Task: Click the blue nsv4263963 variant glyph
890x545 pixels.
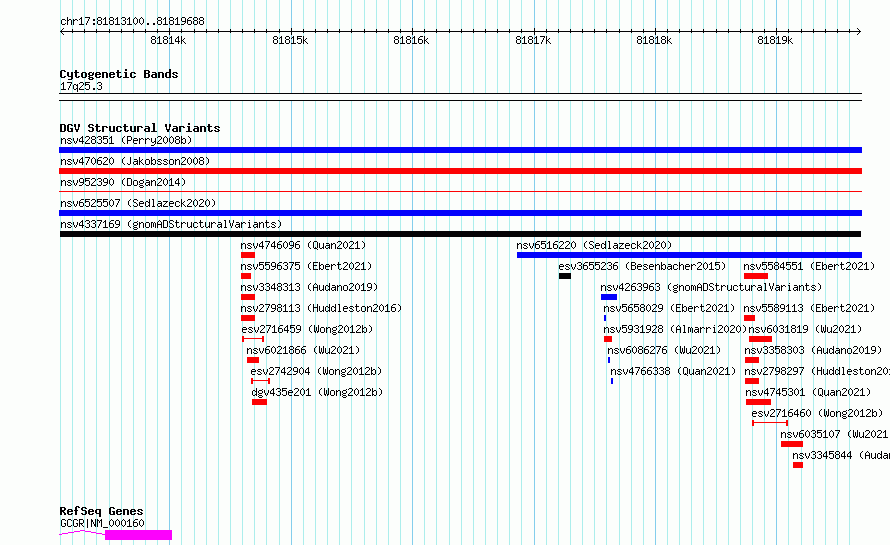Action: pyautogui.click(x=609, y=297)
